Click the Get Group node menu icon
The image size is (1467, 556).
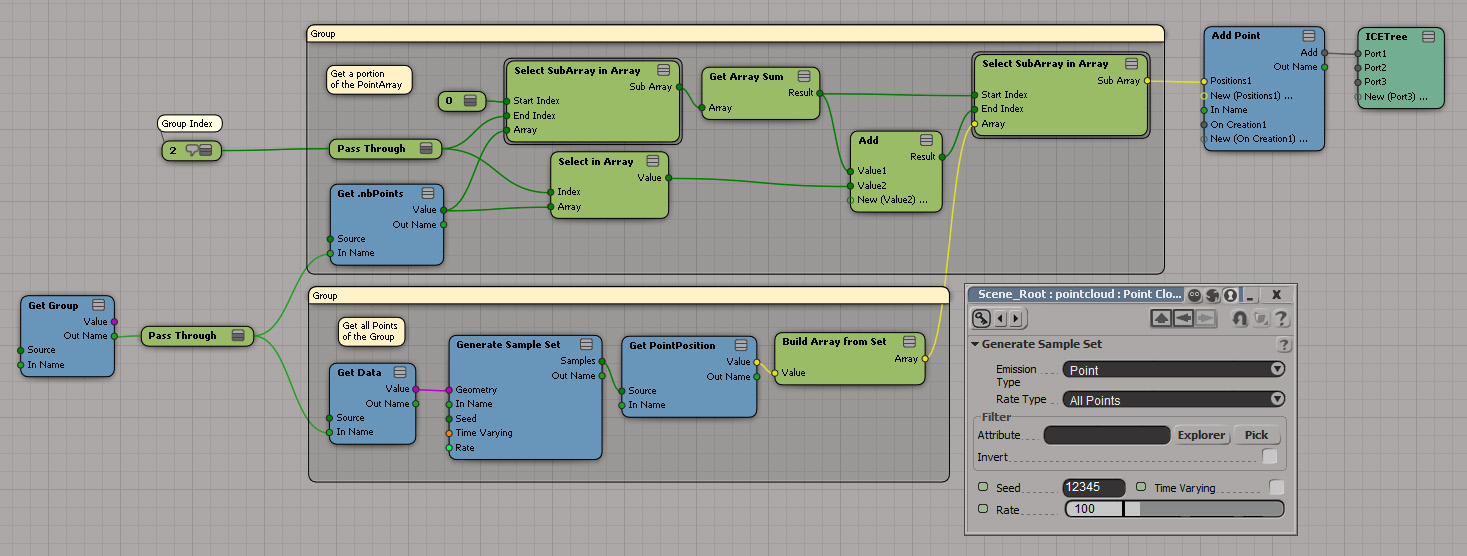(98, 306)
